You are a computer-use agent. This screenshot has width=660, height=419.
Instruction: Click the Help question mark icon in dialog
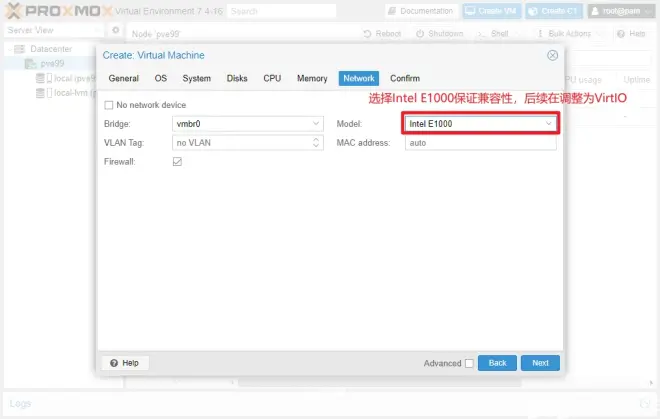pyautogui.click(x=114, y=363)
